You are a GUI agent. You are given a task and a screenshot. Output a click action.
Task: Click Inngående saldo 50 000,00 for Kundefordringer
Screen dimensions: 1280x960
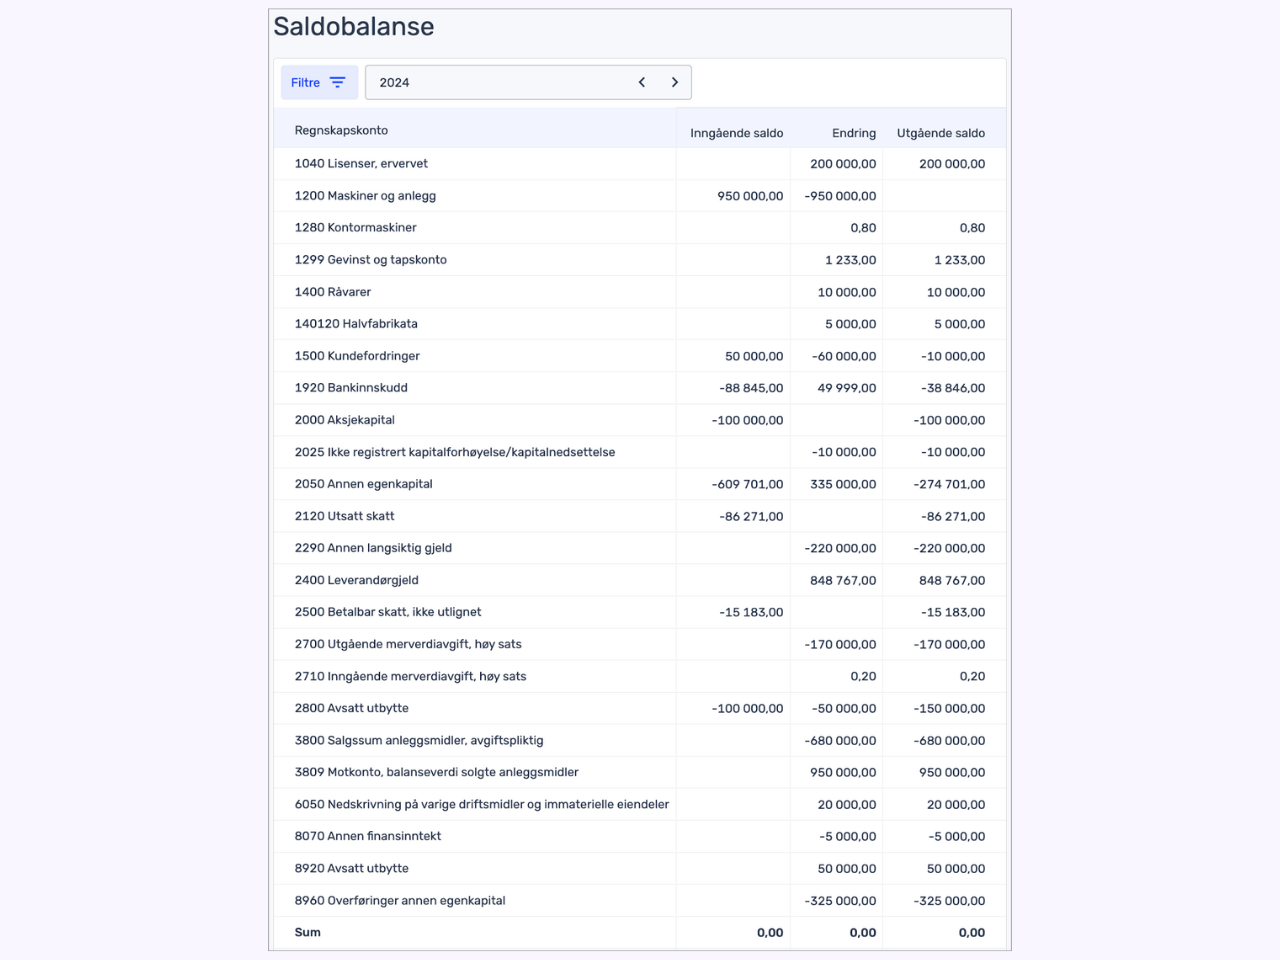pos(754,356)
